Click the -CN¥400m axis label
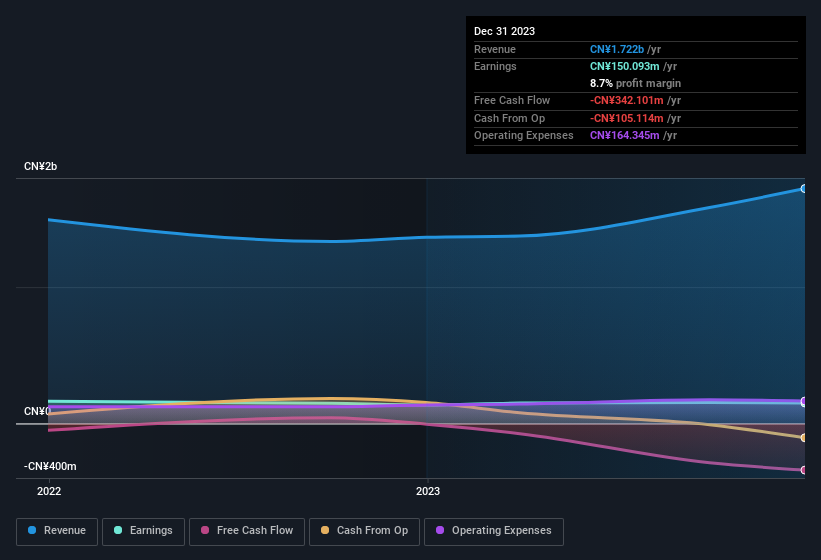 pos(50,466)
